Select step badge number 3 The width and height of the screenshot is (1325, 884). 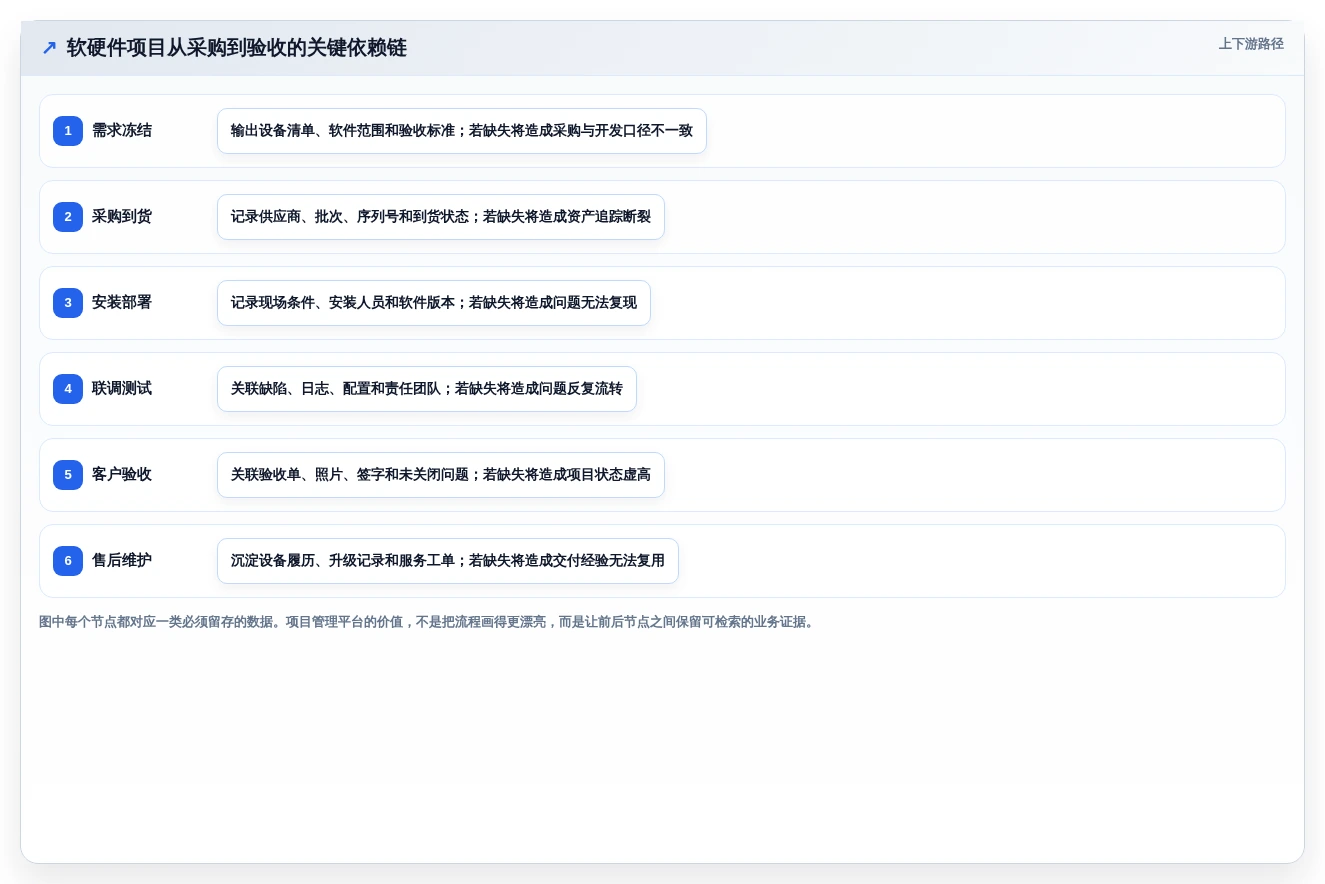tap(68, 303)
